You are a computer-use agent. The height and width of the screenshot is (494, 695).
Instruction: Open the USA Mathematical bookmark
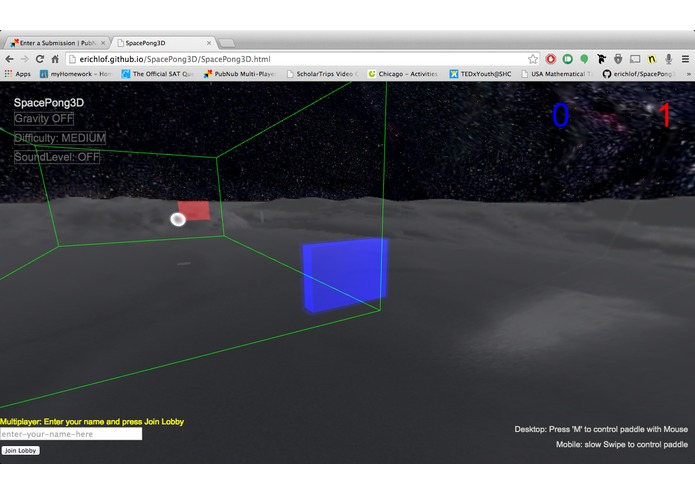(557, 74)
